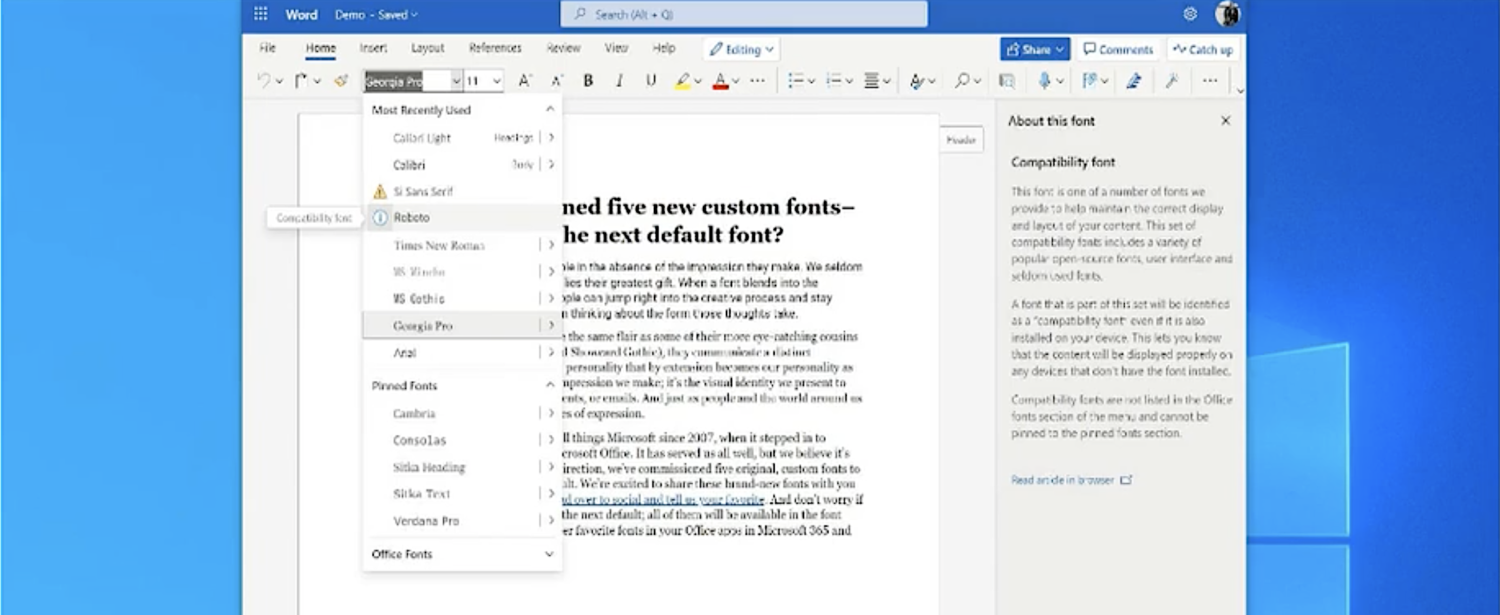1500x615 pixels.
Task: Click the paragraph alignment icon
Action: 871,81
